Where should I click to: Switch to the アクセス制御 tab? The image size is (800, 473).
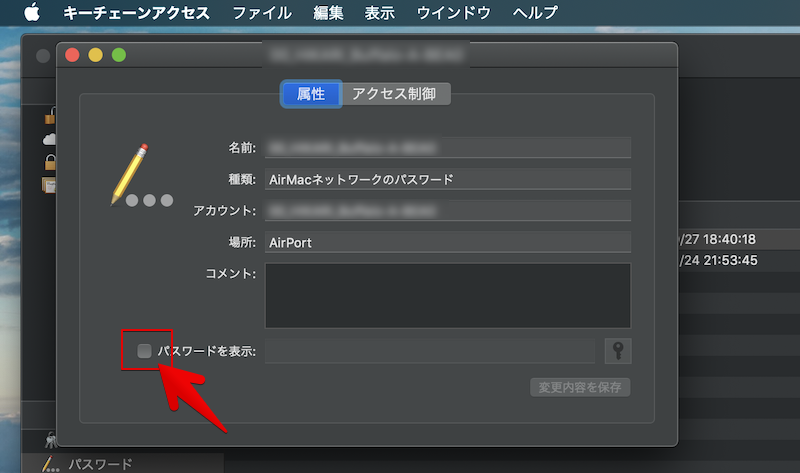coord(395,94)
